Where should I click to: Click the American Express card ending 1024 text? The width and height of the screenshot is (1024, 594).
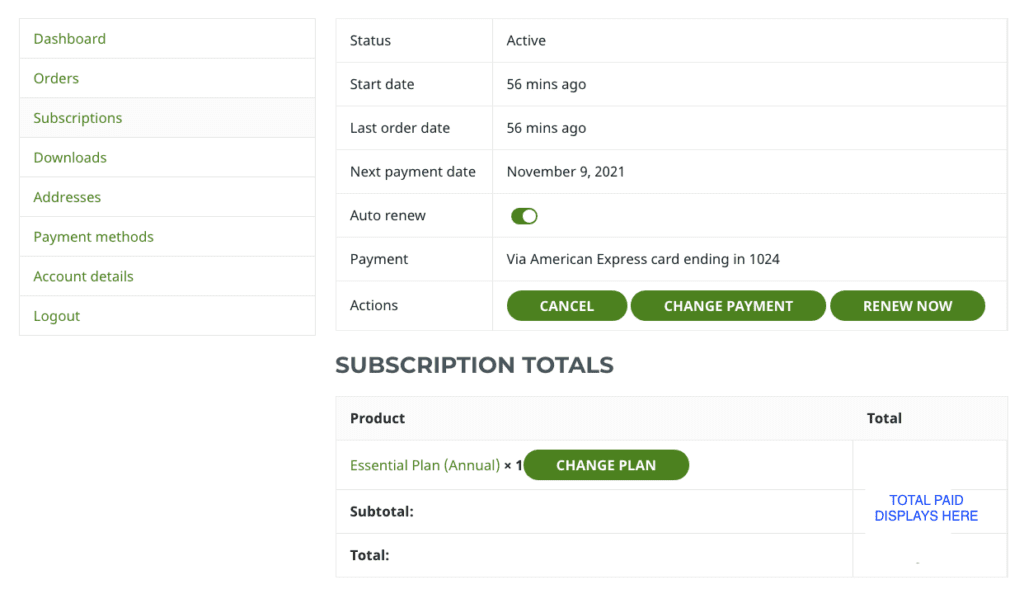click(x=642, y=259)
